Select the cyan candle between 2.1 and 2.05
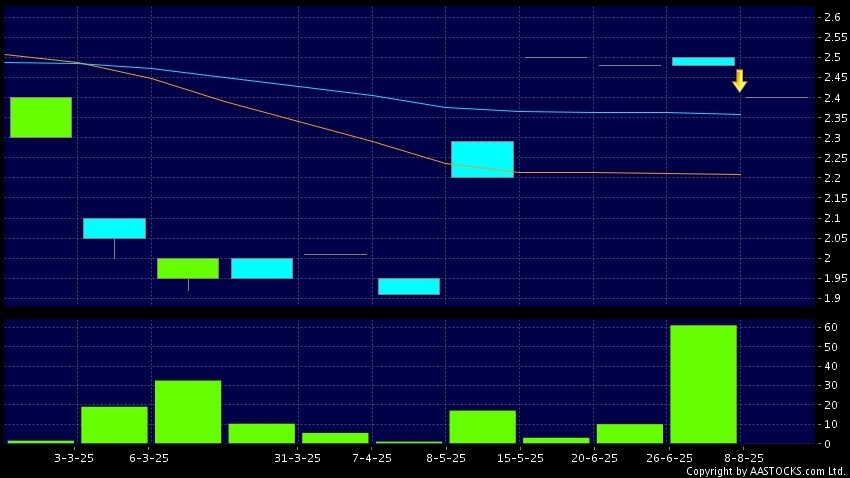The image size is (850, 478). tap(114, 228)
